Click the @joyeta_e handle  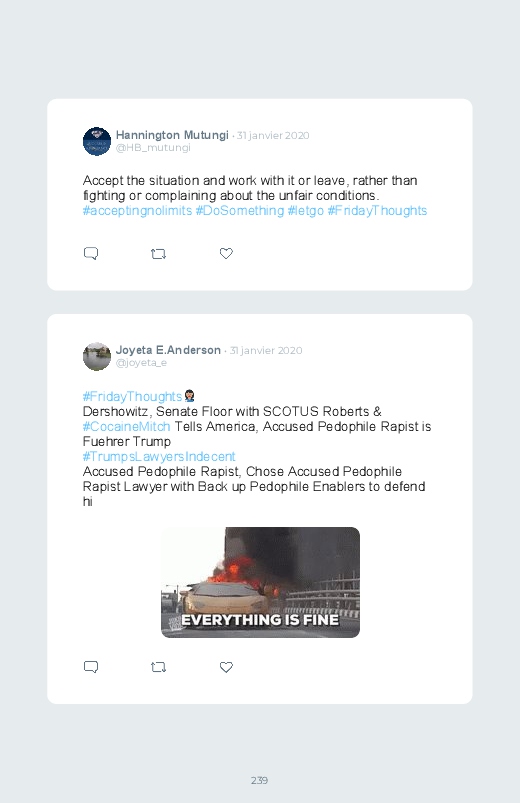141,363
